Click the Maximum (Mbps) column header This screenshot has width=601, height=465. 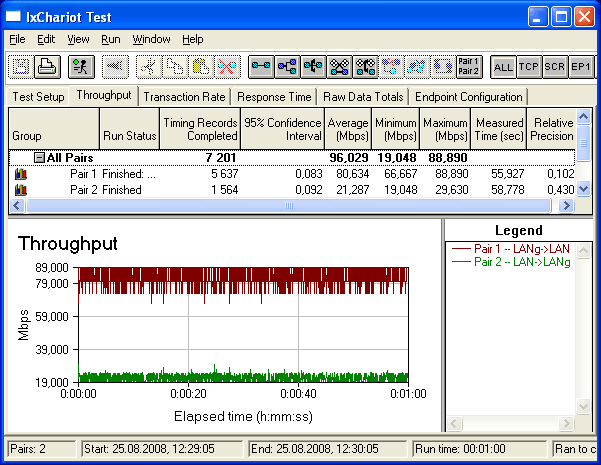[x=445, y=129]
